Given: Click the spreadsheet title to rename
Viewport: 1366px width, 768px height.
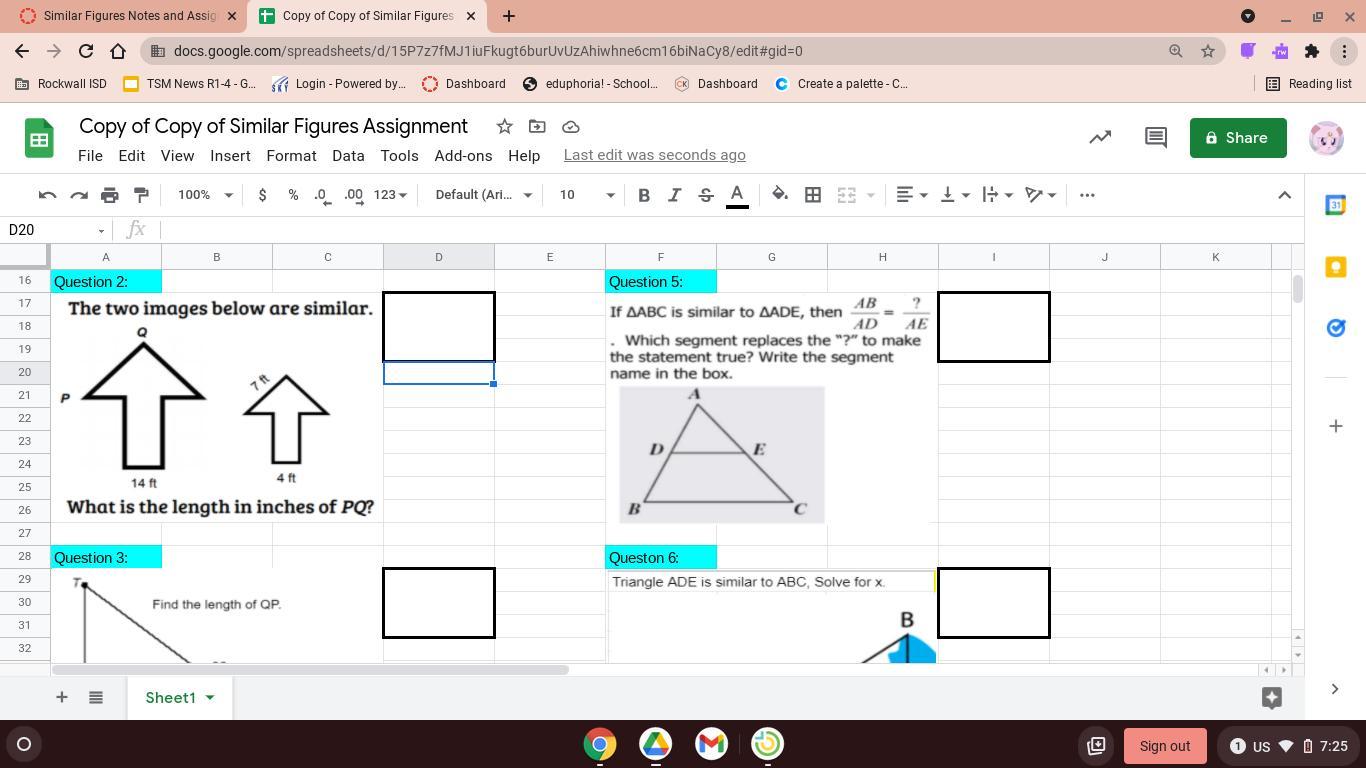Looking at the screenshot, I should [273, 126].
